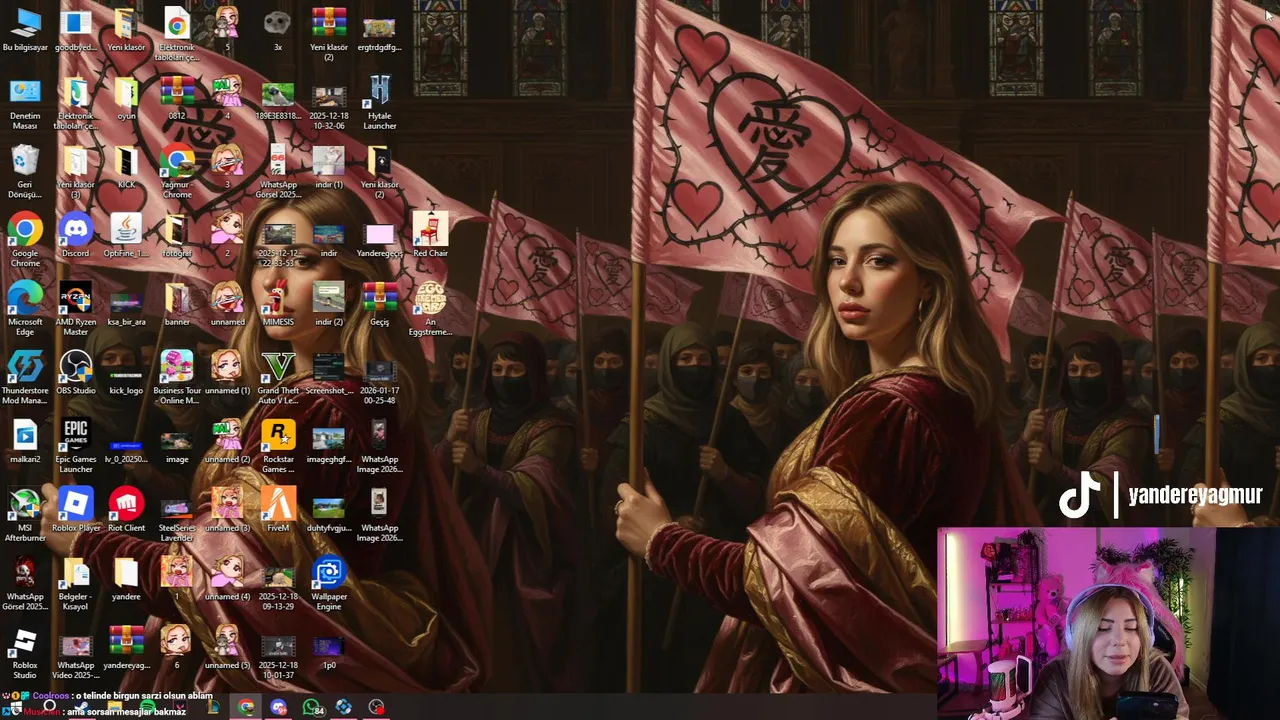Select the indir (1) image
Viewport: 1280px width, 720px height.
pyautogui.click(x=329, y=167)
